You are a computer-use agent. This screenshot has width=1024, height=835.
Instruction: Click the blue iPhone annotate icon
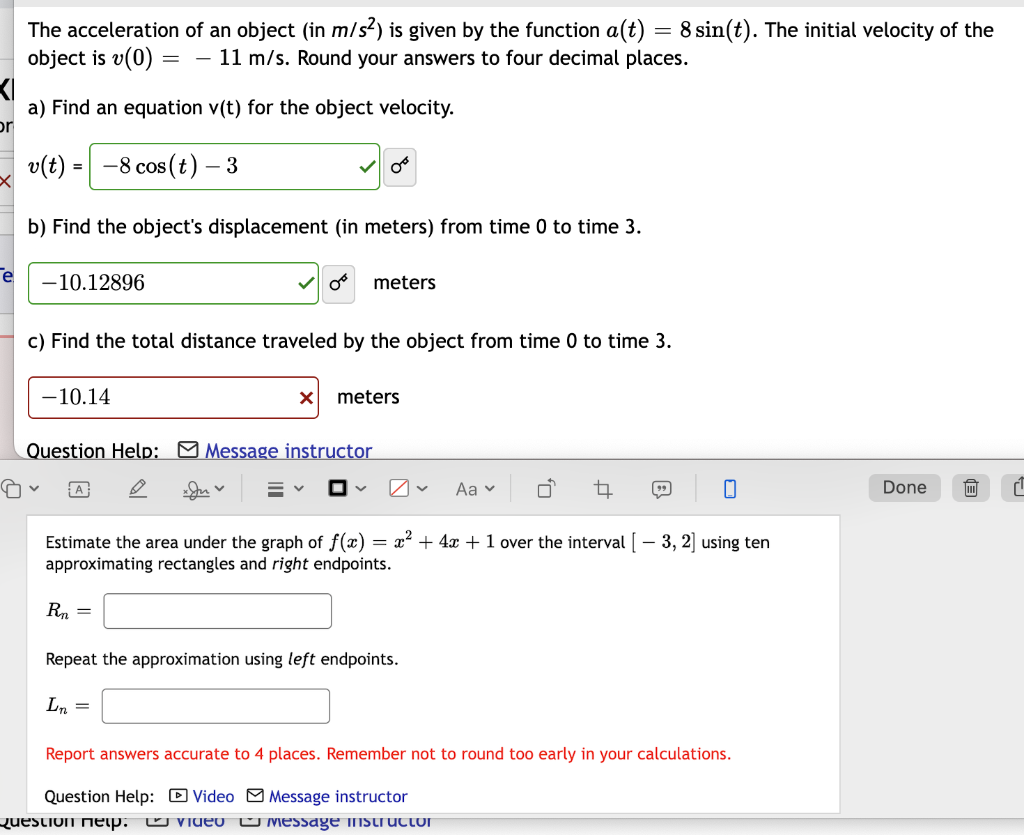pyautogui.click(x=730, y=488)
